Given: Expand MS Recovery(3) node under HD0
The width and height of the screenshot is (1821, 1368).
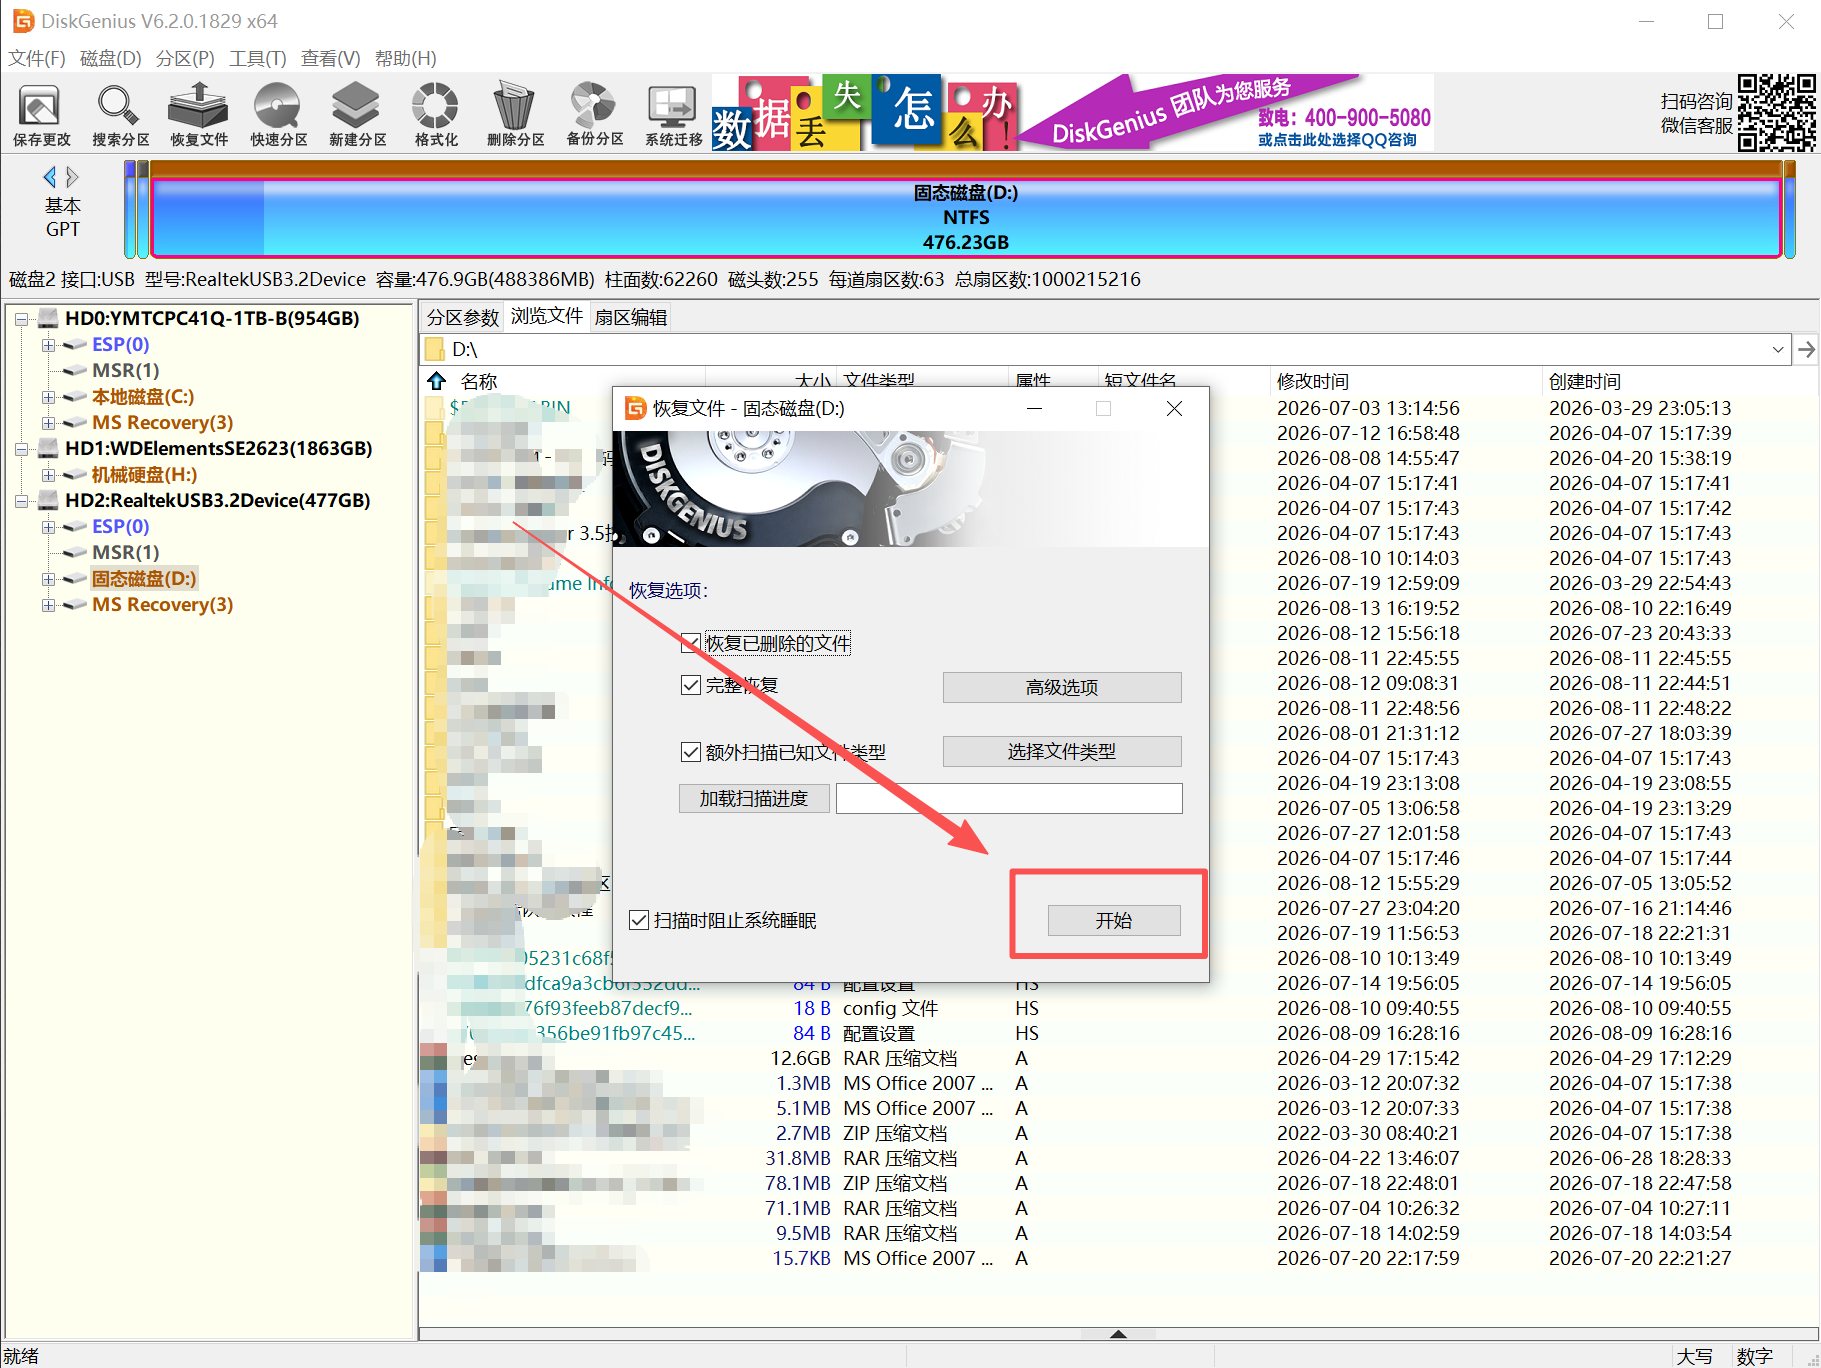Looking at the screenshot, I should (x=48, y=423).
